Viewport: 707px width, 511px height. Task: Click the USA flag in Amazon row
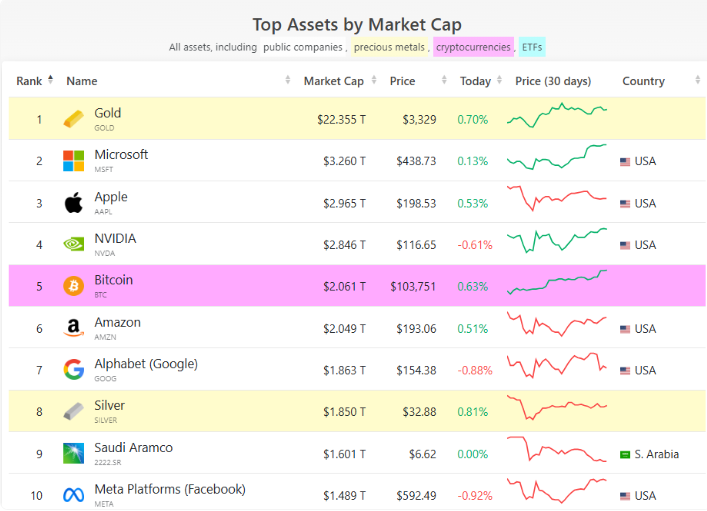(x=625, y=329)
